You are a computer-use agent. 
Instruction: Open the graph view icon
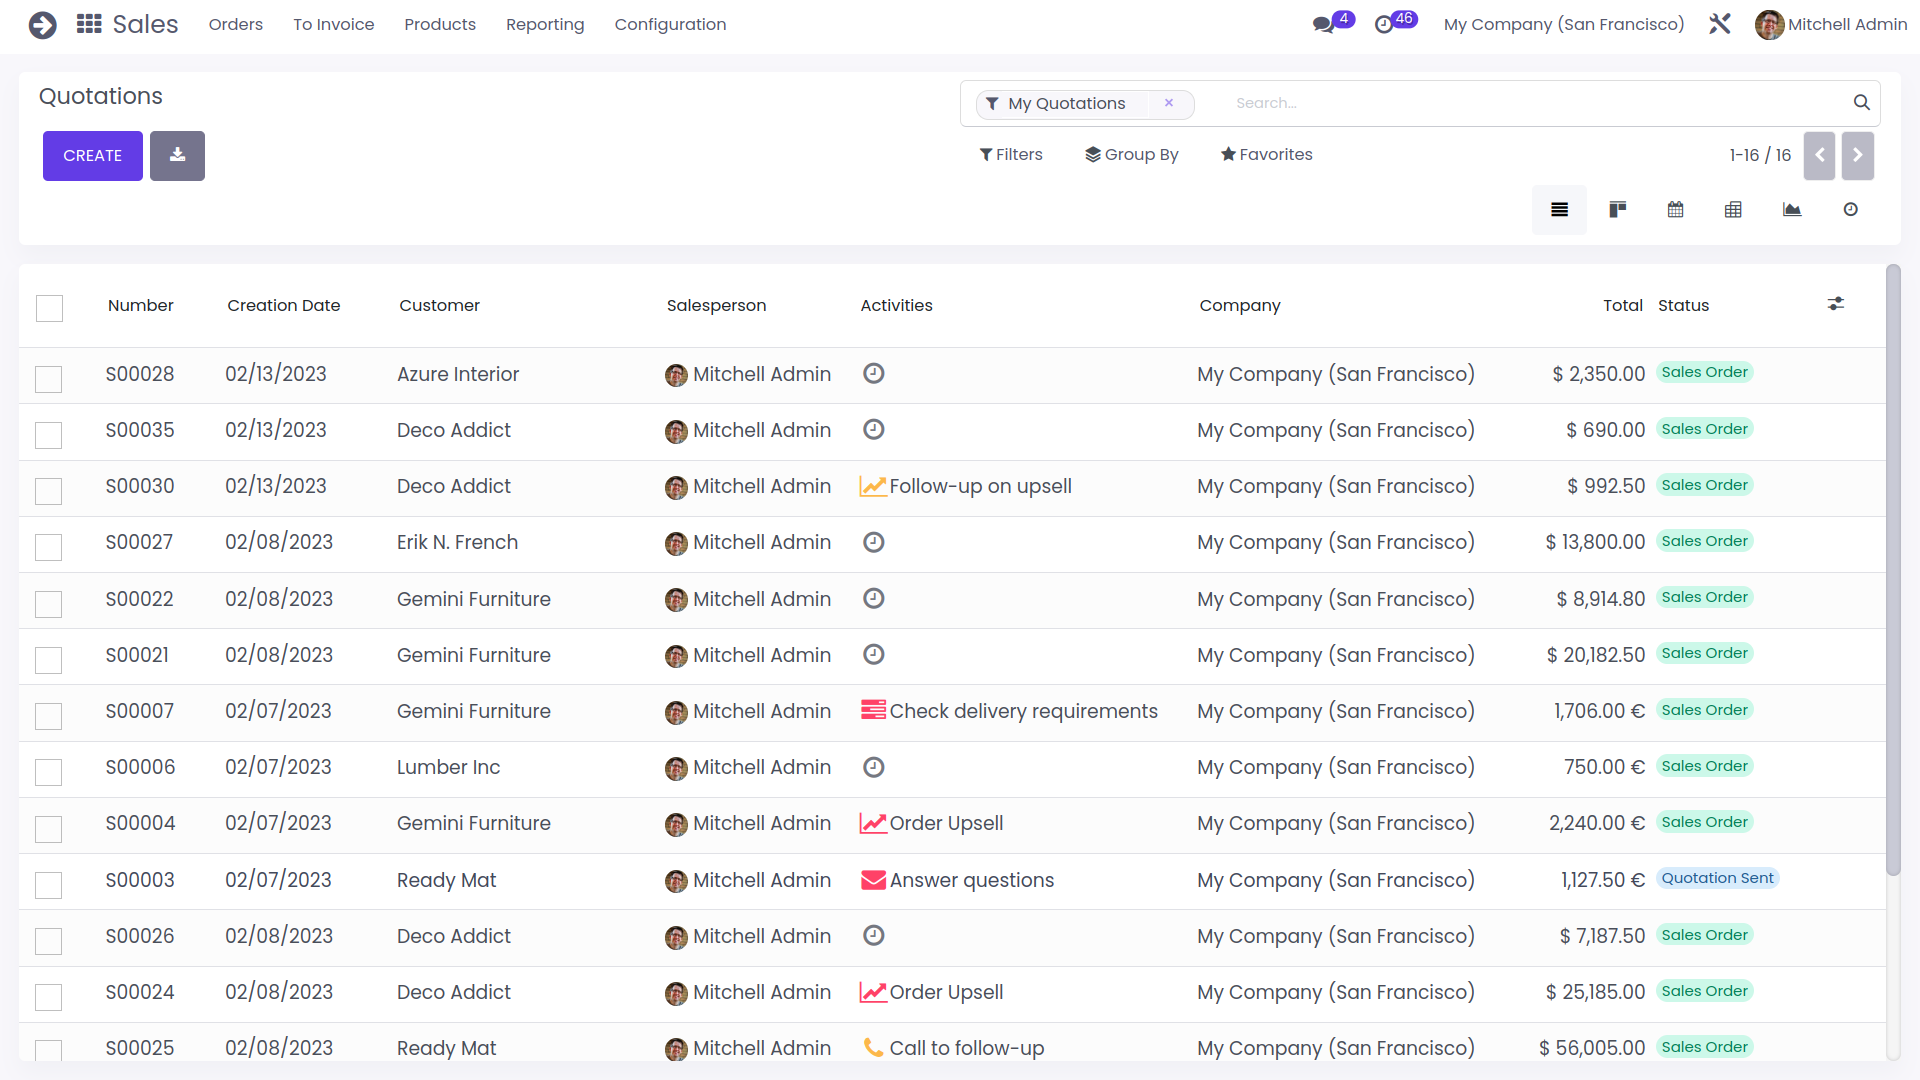(1791, 210)
